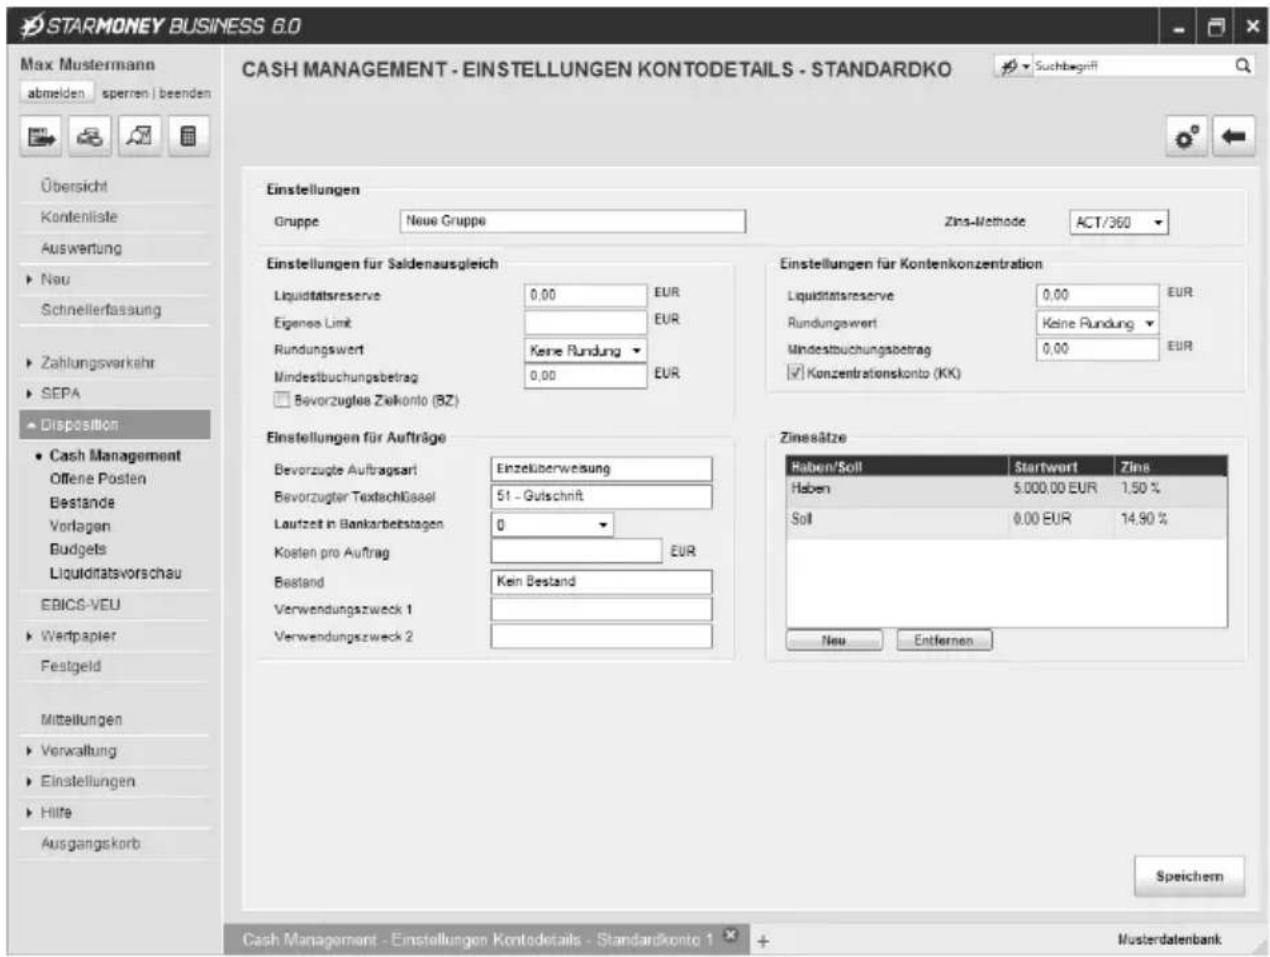The height and width of the screenshot is (957, 1270).
Task: Click the magnifier search icon
Action: coord(1242,66)
